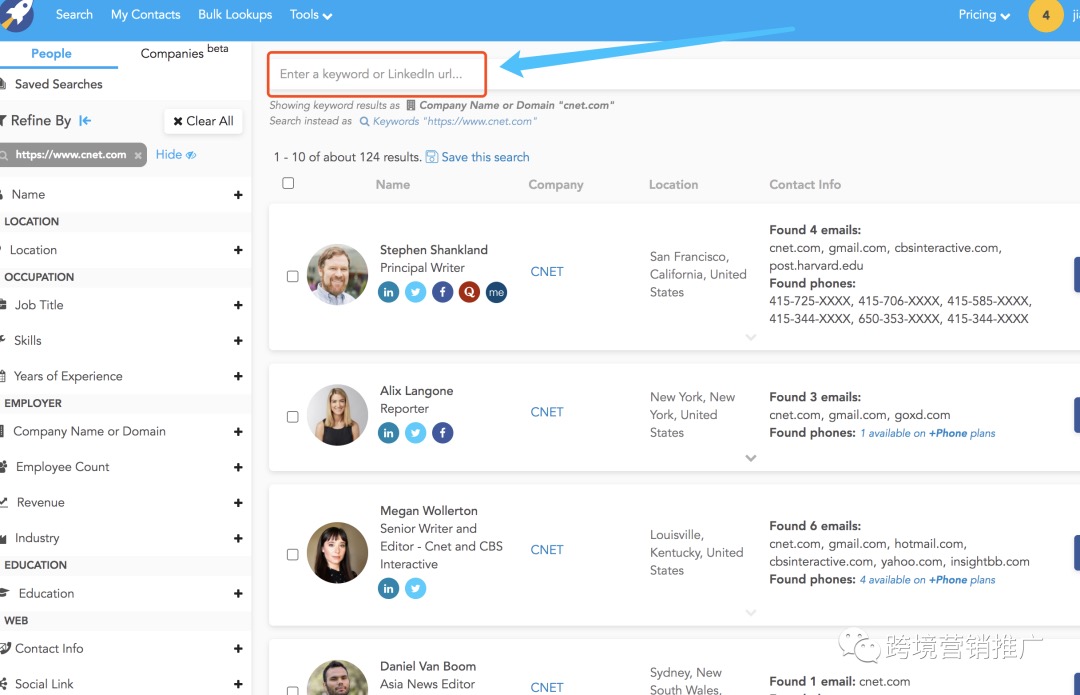Expand the Company Name or Domain filter
1080x695 pixels.
(238, 432)
